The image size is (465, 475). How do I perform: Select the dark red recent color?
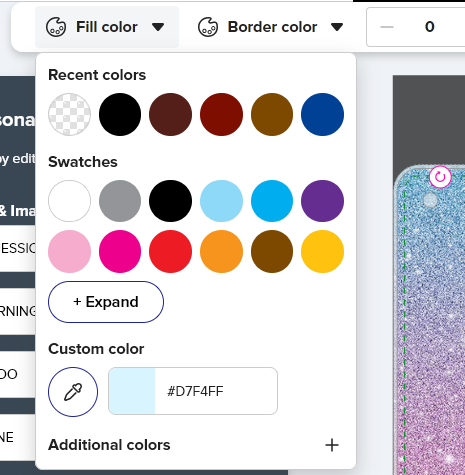[x=221, y=114]
